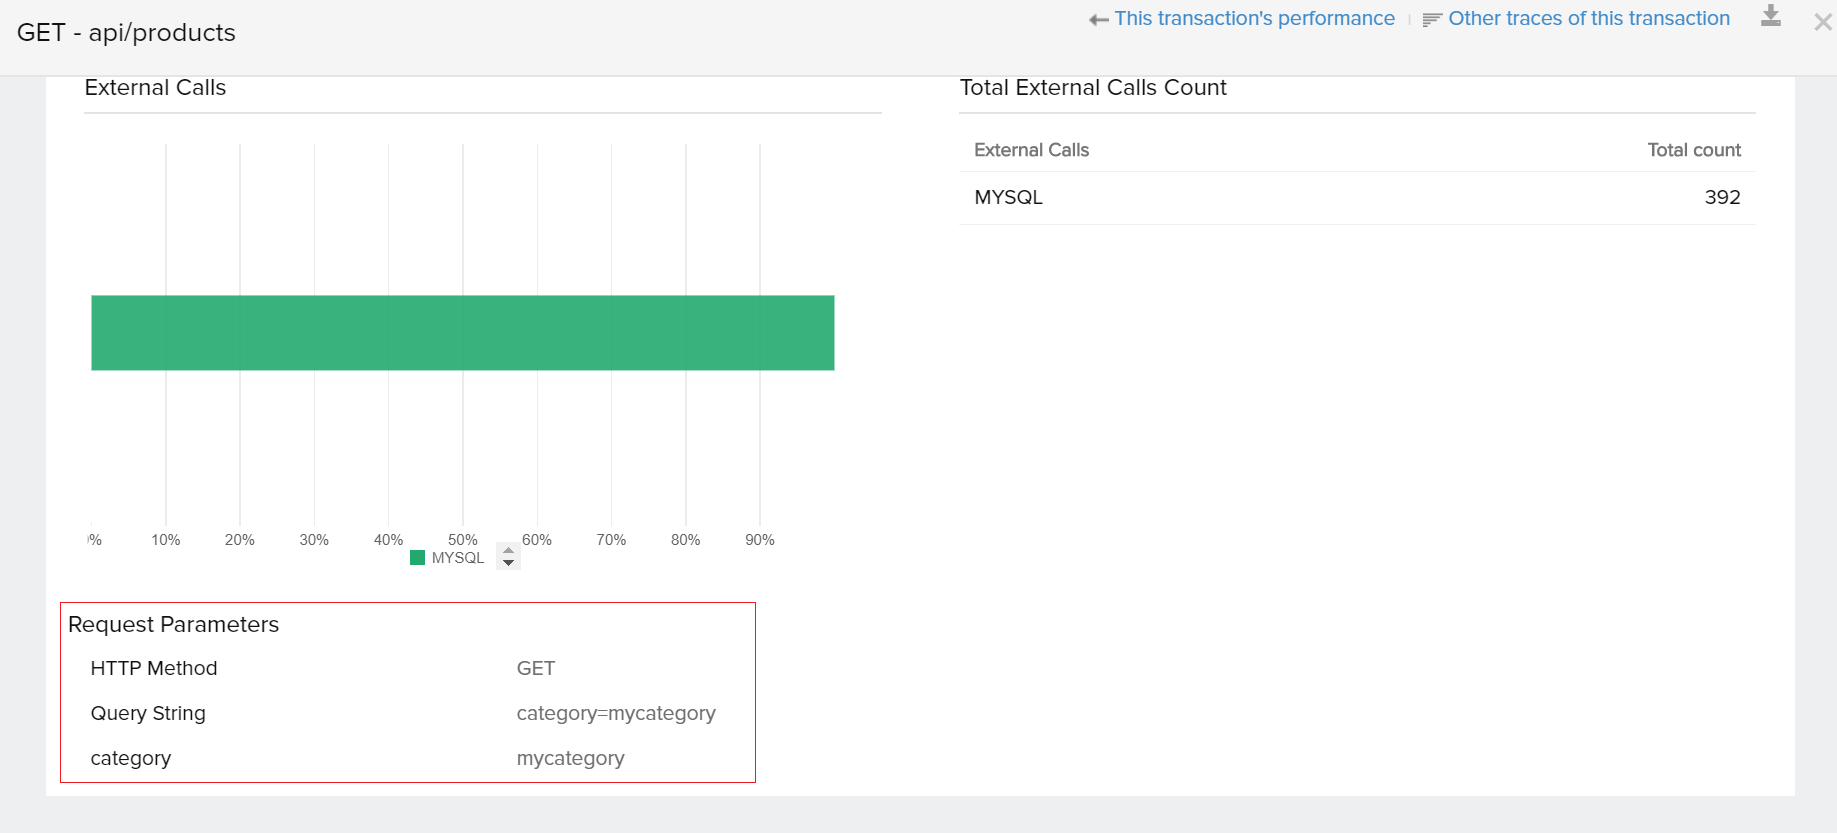This screenshot has width=1837, height=833.
Task: Open Other traces of this transaction
Action: (1588, 19)
